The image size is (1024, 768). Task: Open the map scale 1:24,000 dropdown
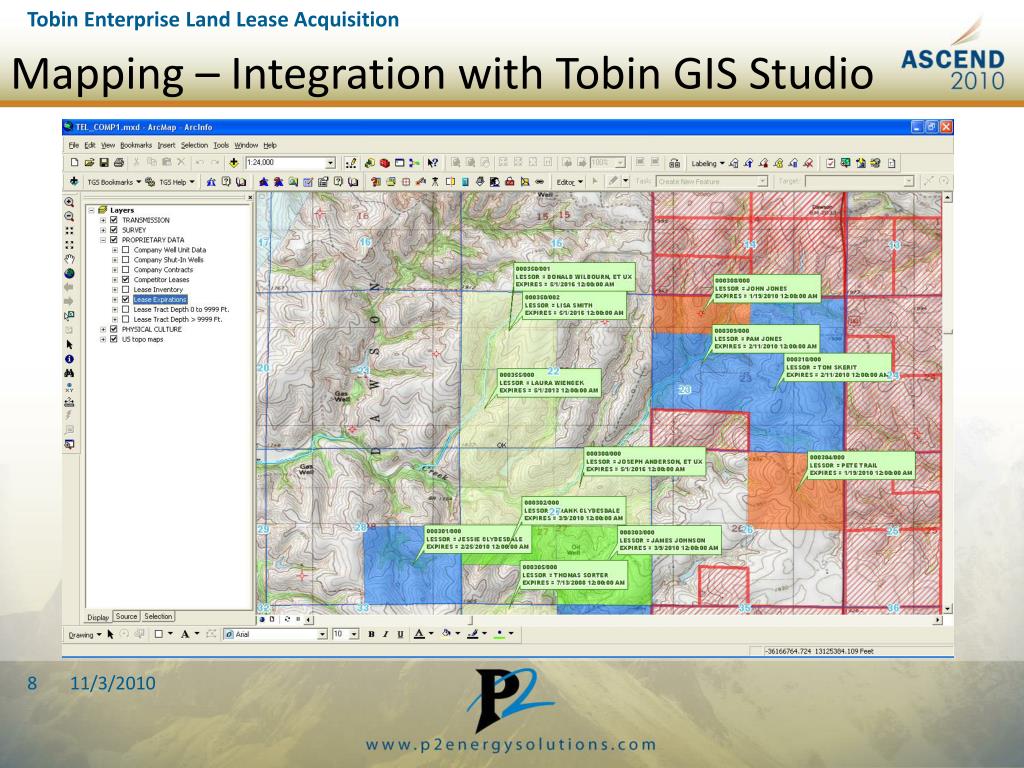click(330, 163)
